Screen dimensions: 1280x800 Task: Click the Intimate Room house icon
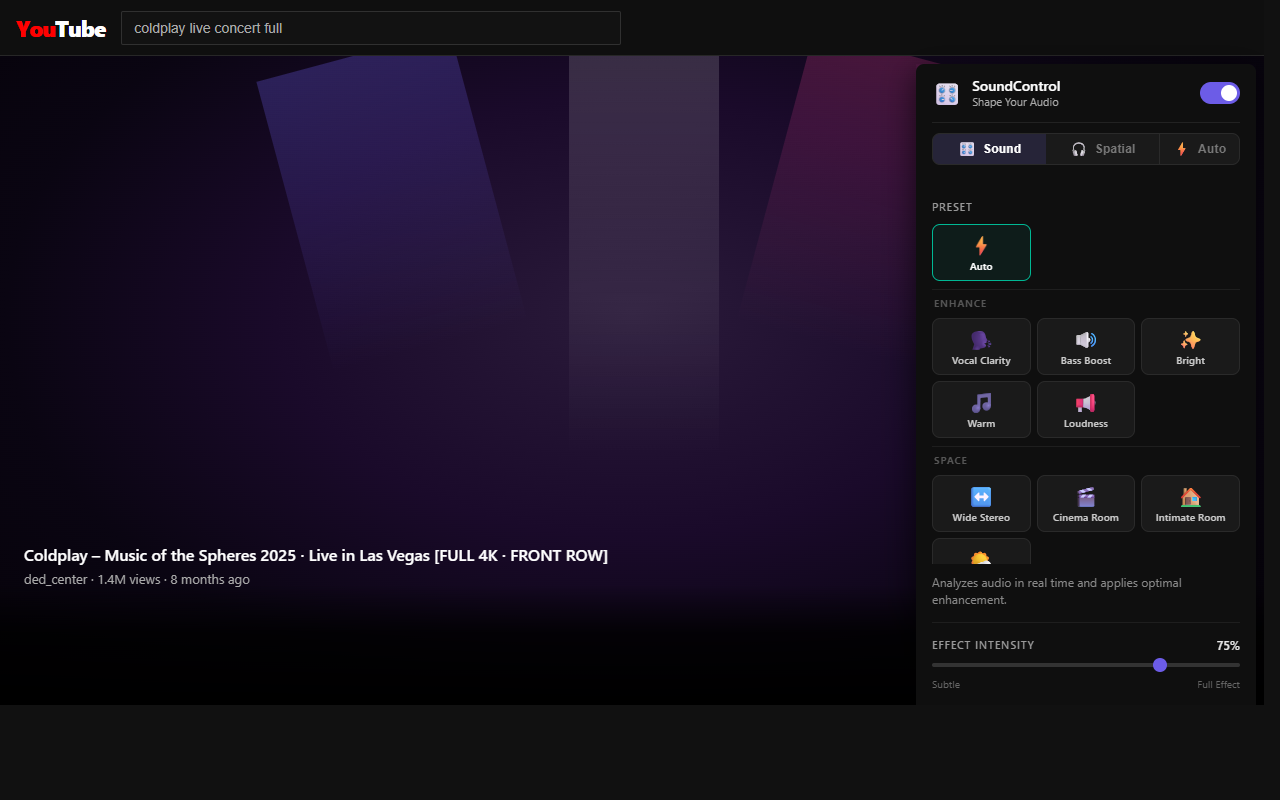click(x=1190, y=497)
